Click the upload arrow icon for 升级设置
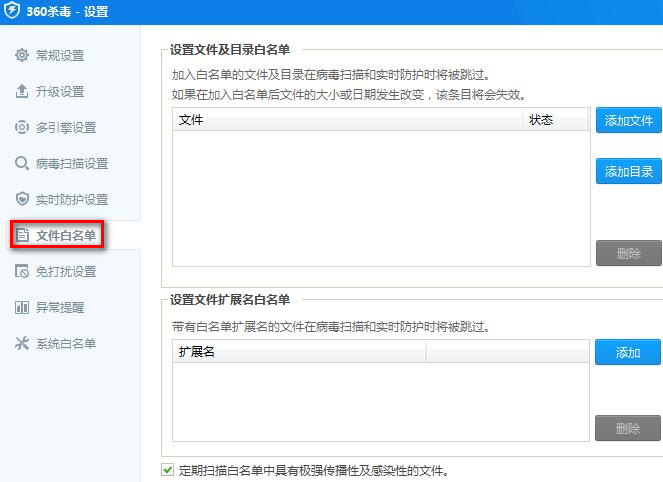This screenshot has width=663, height=482. pos(22,91)
